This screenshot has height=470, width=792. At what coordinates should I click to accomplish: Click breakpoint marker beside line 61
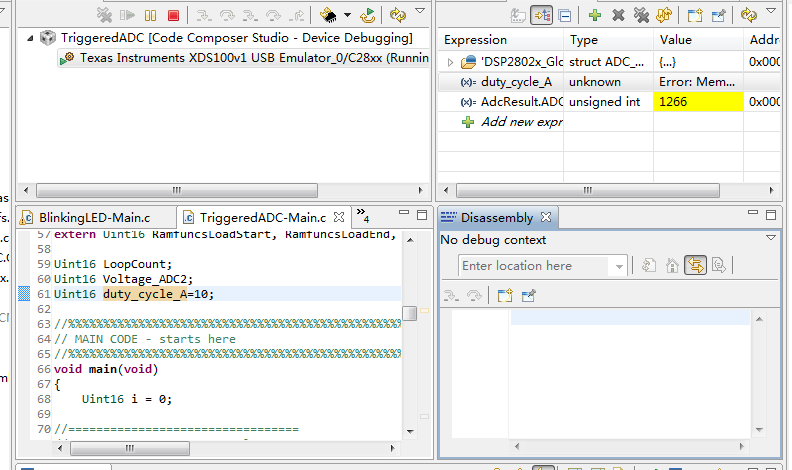[x=24, y=293]
